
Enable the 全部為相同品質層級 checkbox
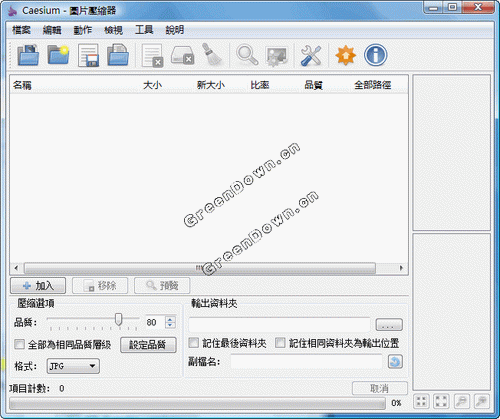[x=19, y=344]
